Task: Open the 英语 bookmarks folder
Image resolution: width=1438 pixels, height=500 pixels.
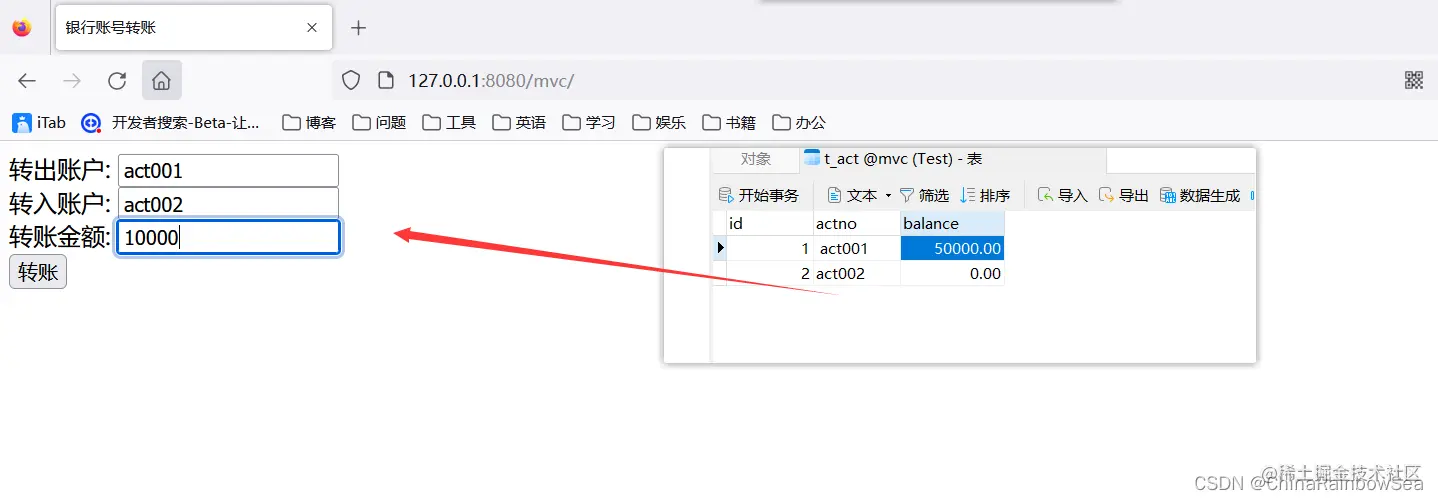Action: click(519, 123)
